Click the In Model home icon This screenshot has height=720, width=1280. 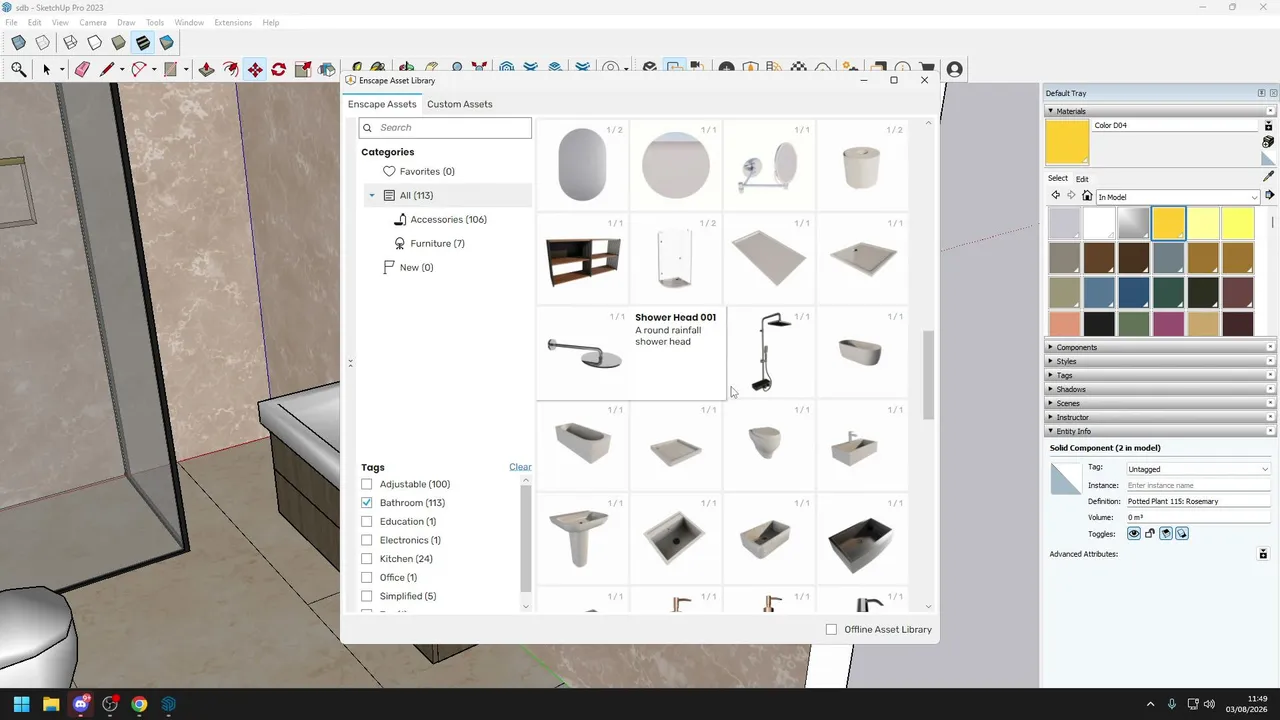pyautogui.click(x=1087, y=196)
